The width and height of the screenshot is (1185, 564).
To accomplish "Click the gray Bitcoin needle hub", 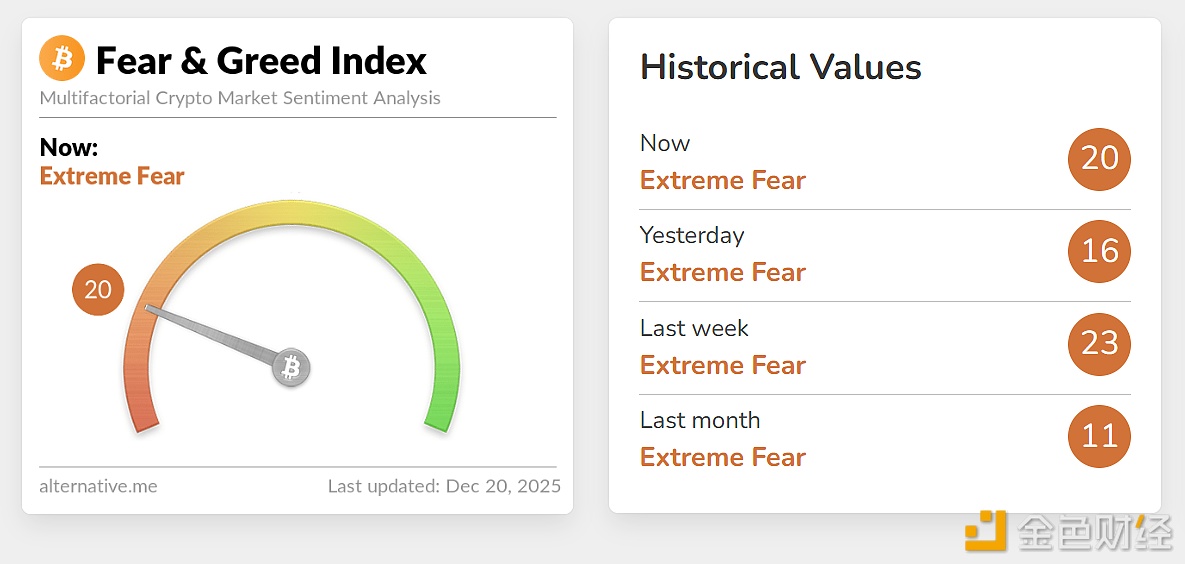I will click(x=291, y=368).
